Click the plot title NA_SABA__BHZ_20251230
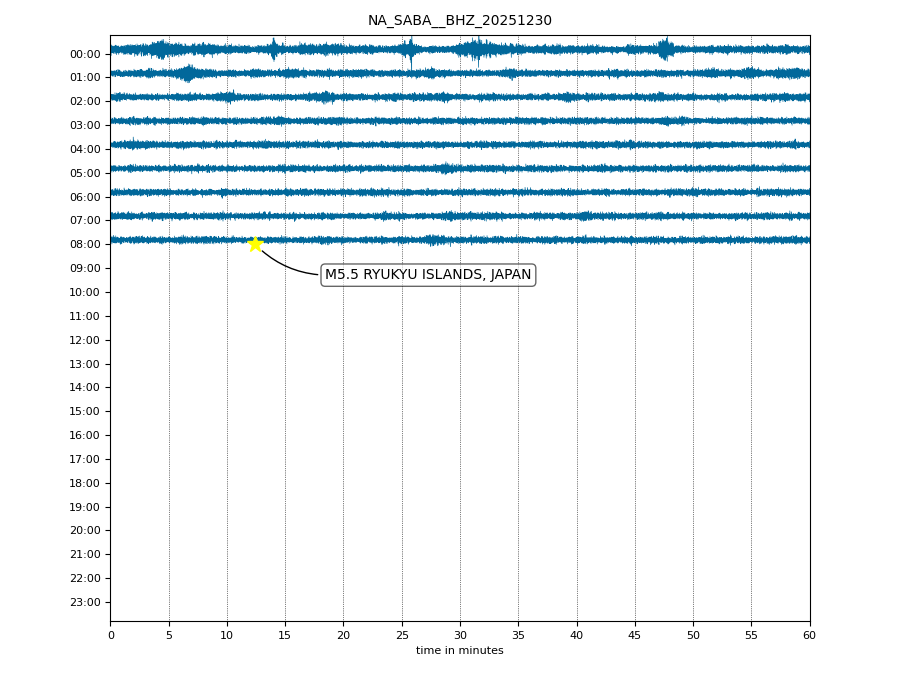The width and height of the screenshot is (919, 690). [x=459, y=21]
